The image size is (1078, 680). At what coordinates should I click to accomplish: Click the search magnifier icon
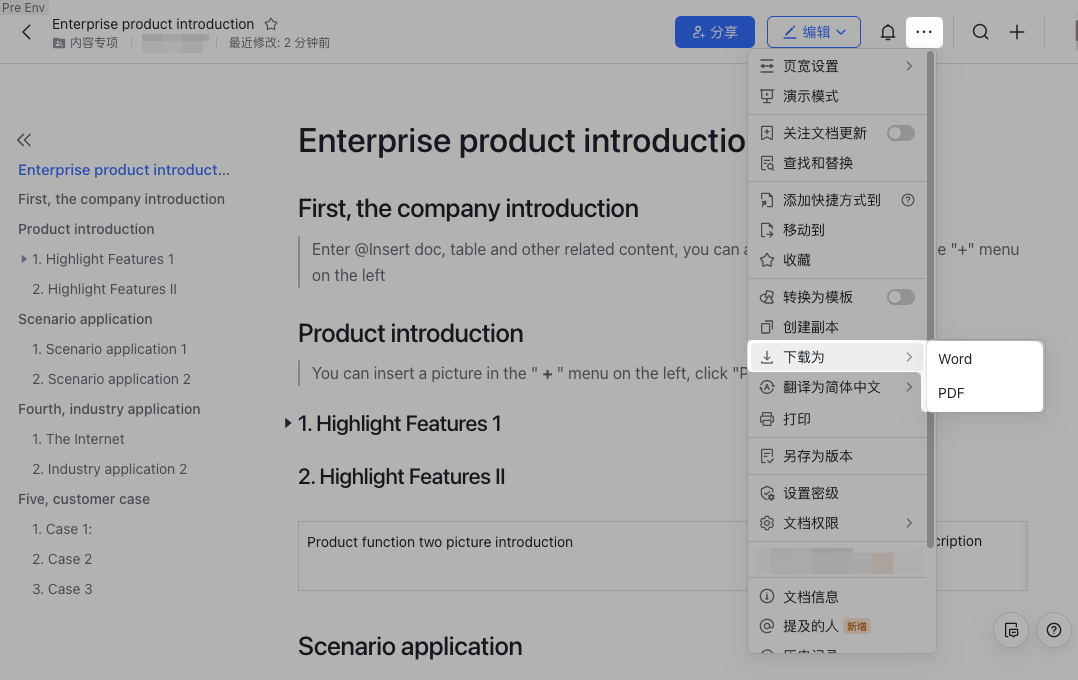pos(980,31)
